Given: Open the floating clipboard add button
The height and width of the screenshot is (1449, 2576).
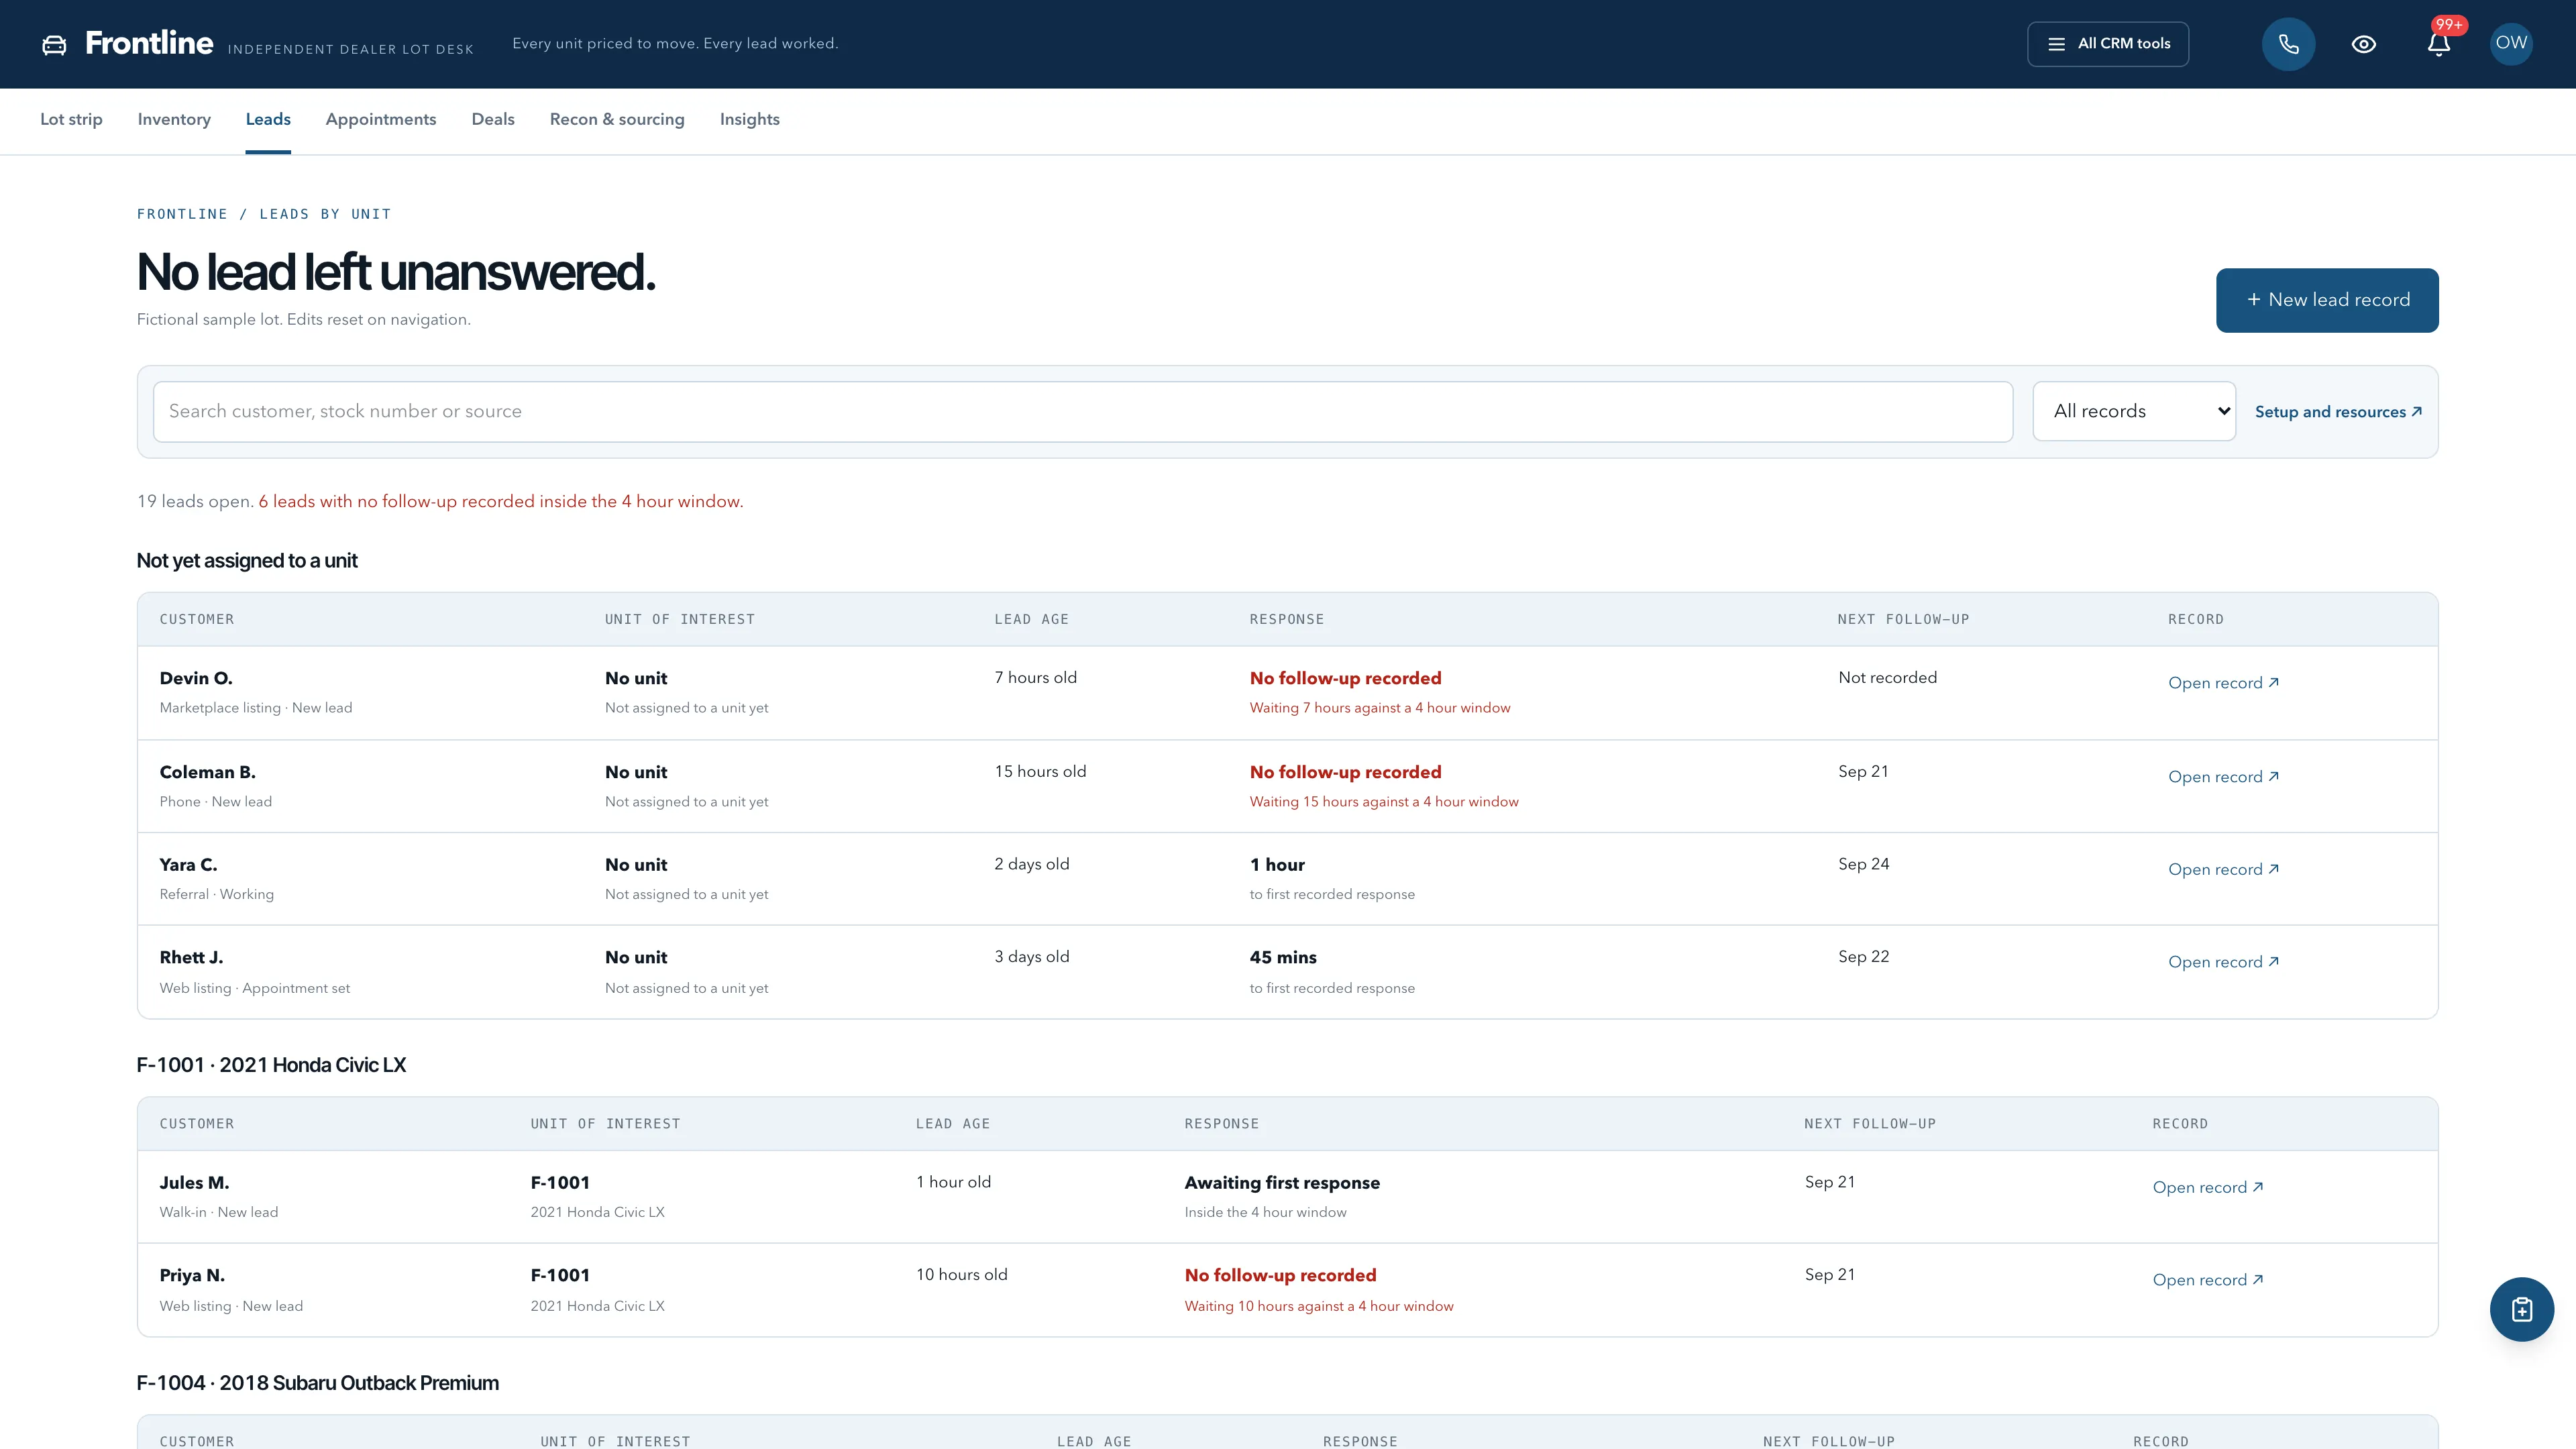Looking at the screenshot, I should pyautogui.click(x=2521, y=1309).
